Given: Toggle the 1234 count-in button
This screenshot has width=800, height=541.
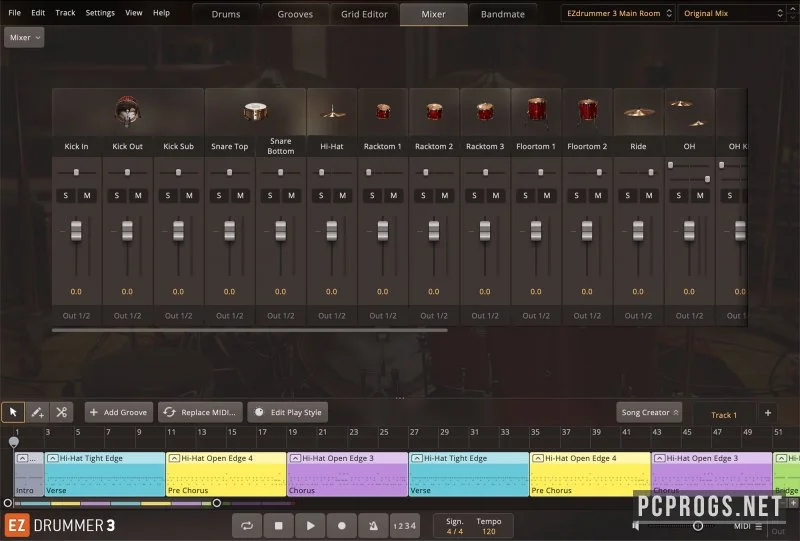Looking at the screenshot, I should pos(405,526).
